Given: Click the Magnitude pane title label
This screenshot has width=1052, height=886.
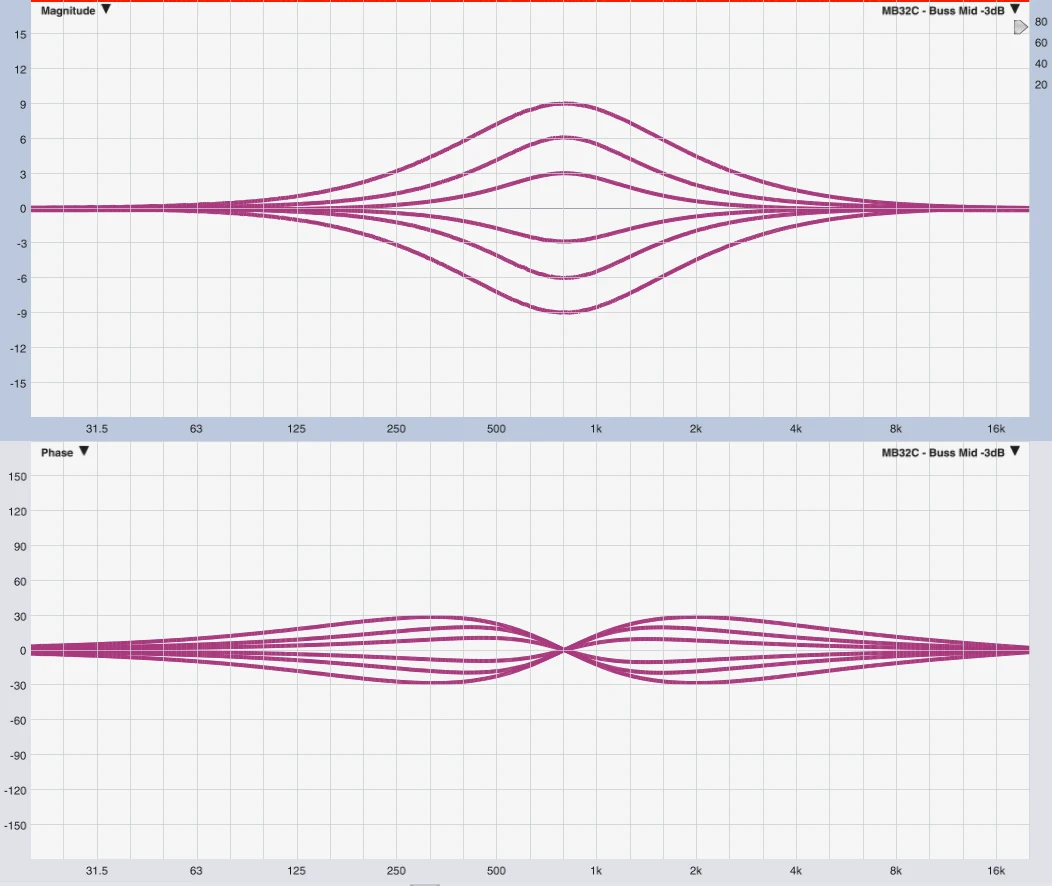Looking at the screenshot, I should coord(68,10).
